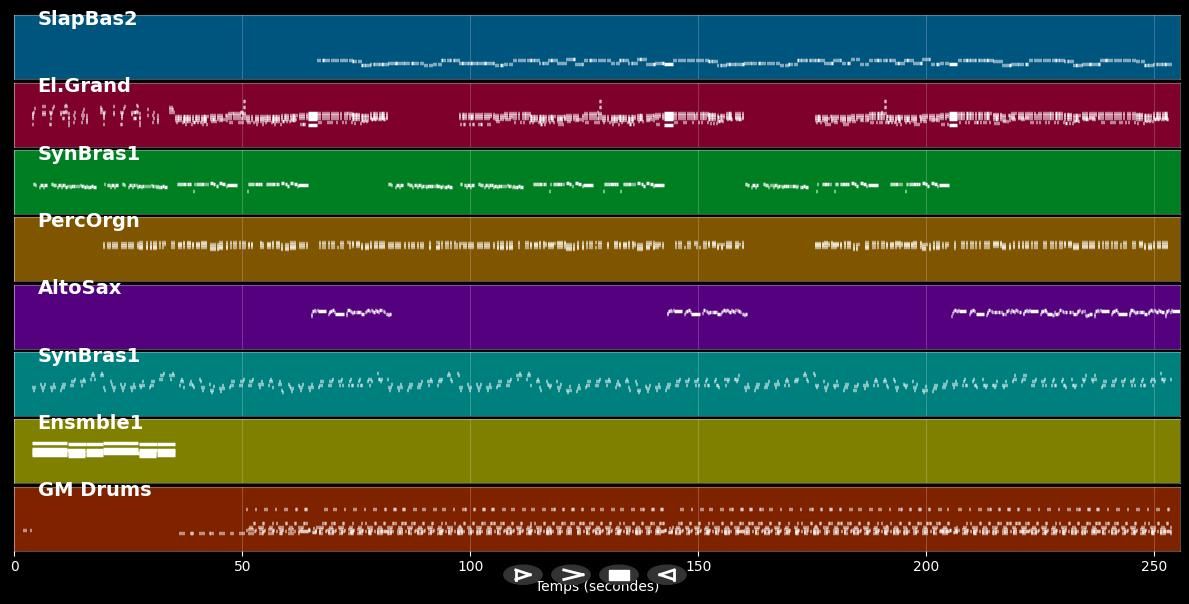Click the green SynBras1 track label

click(89, 154)
